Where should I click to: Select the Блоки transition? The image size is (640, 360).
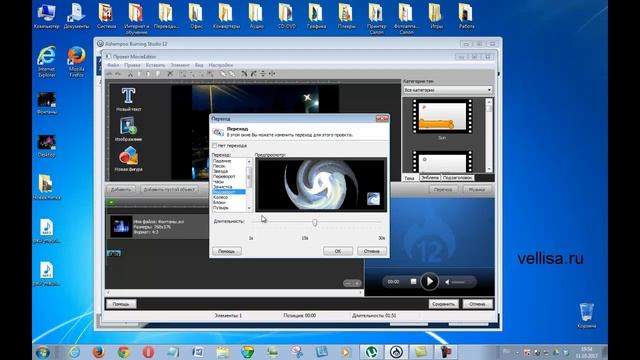point(219,202)
